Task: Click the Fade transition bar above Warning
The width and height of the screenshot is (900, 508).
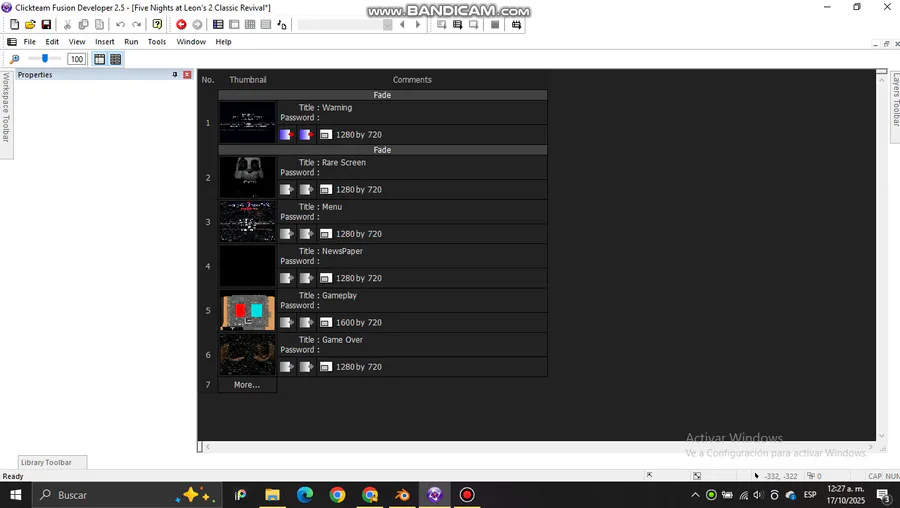Action: click(x=382, y=95)
